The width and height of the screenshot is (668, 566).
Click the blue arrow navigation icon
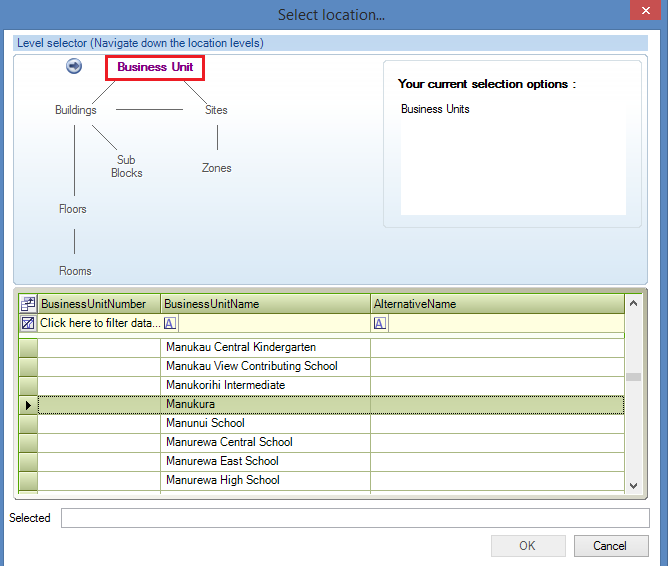(74, 66)
